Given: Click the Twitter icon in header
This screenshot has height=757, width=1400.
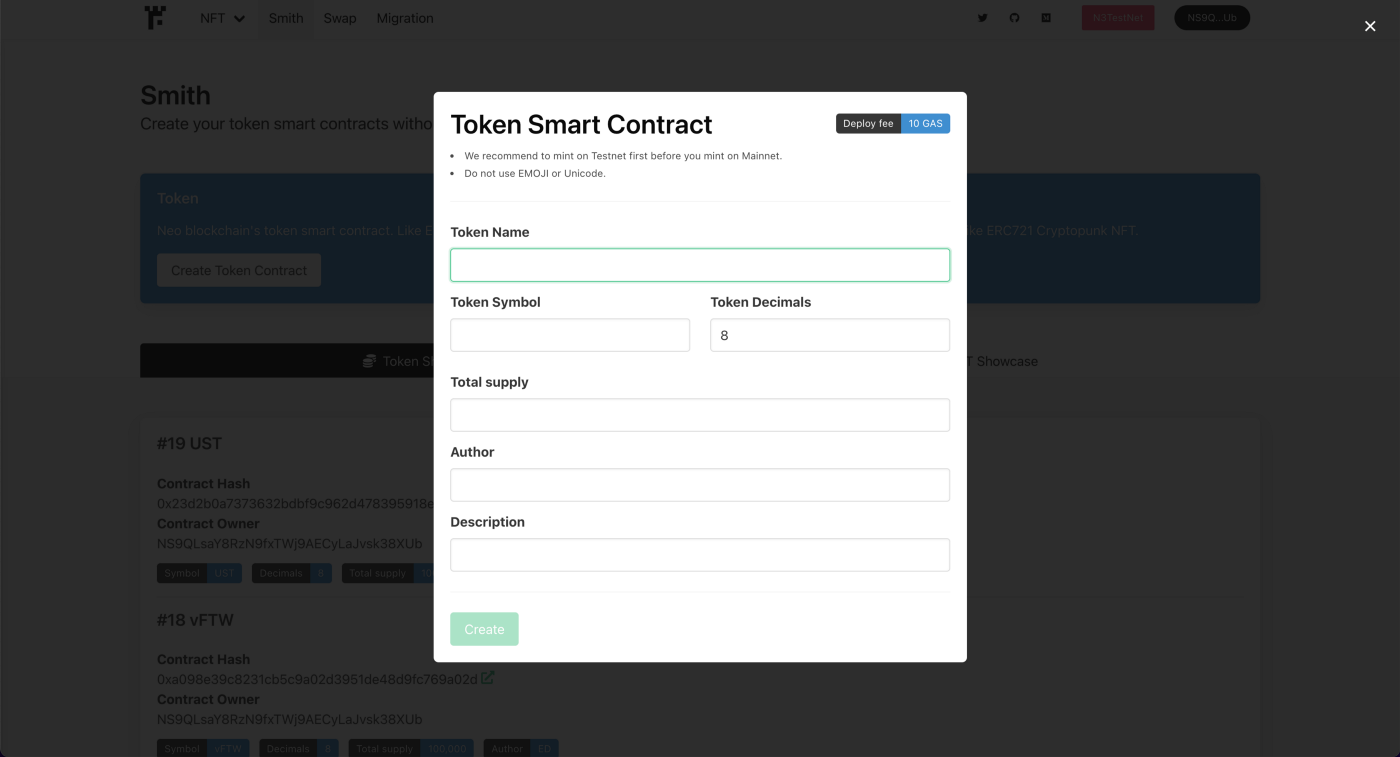Looking at the screenshot, I should pyautogui.click(x=982, y=18).
